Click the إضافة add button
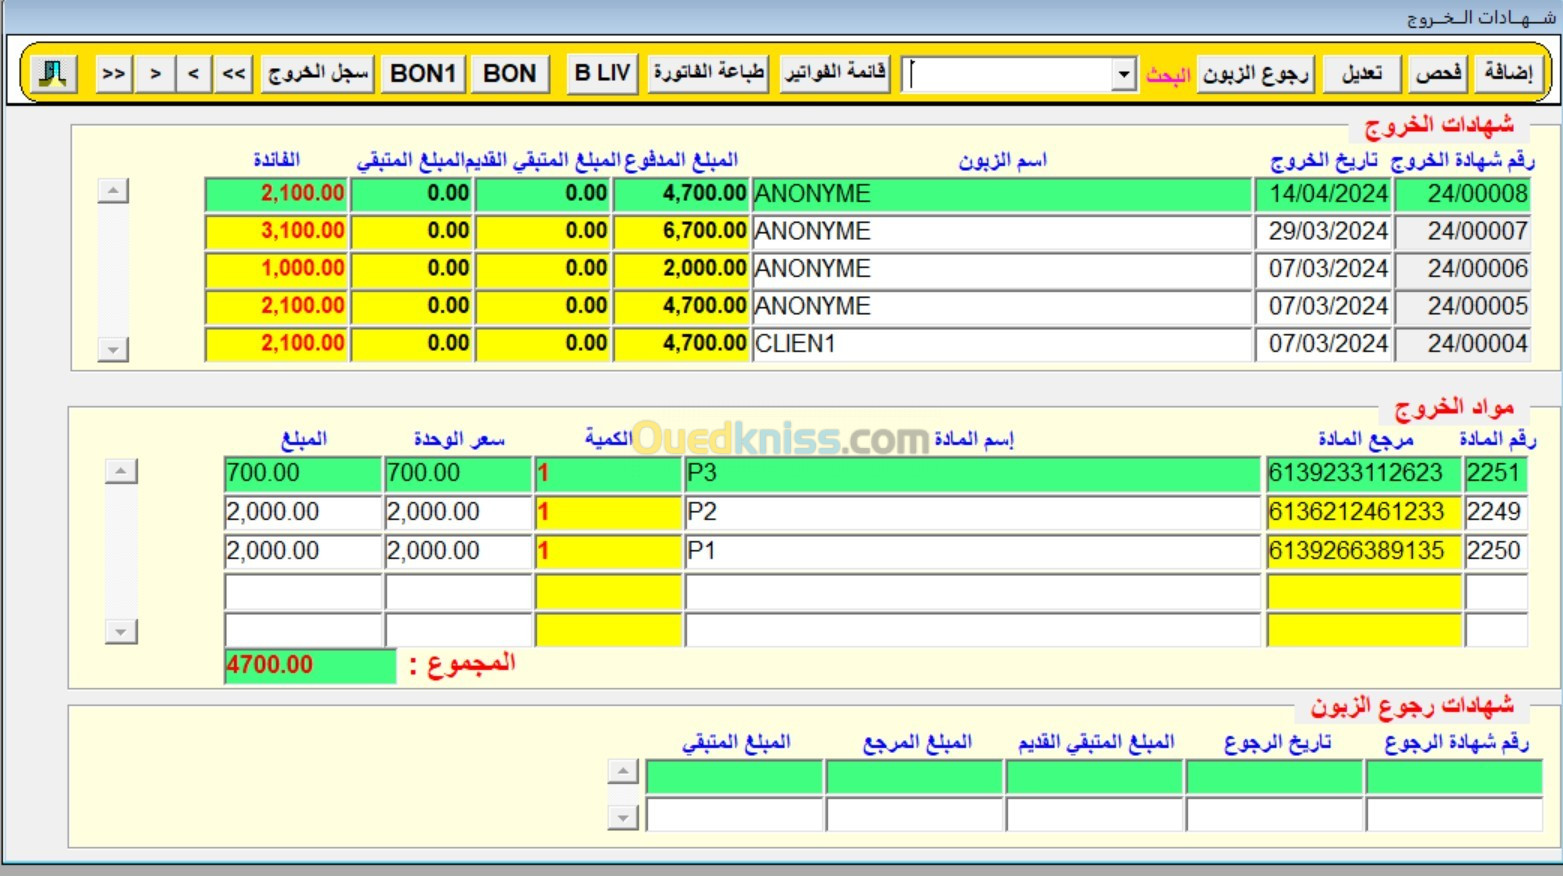The width and height of the screenshot is (1563, 876). 1508,73
